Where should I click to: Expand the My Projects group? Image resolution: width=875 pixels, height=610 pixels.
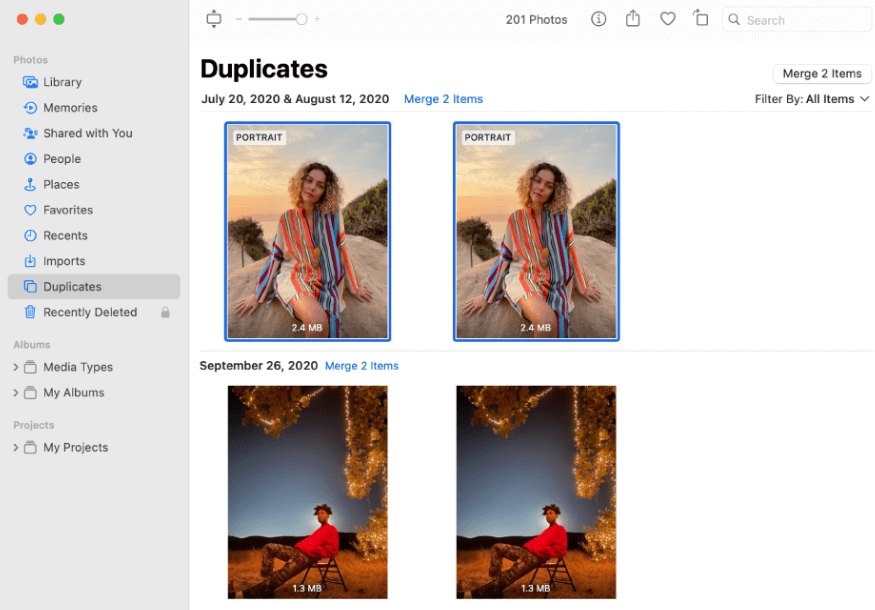pyautogui.click(x=15, y=448)
